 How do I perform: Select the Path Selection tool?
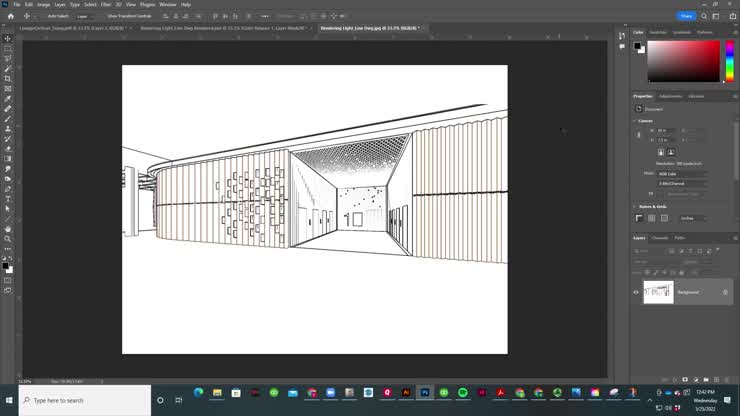point(8,209)
